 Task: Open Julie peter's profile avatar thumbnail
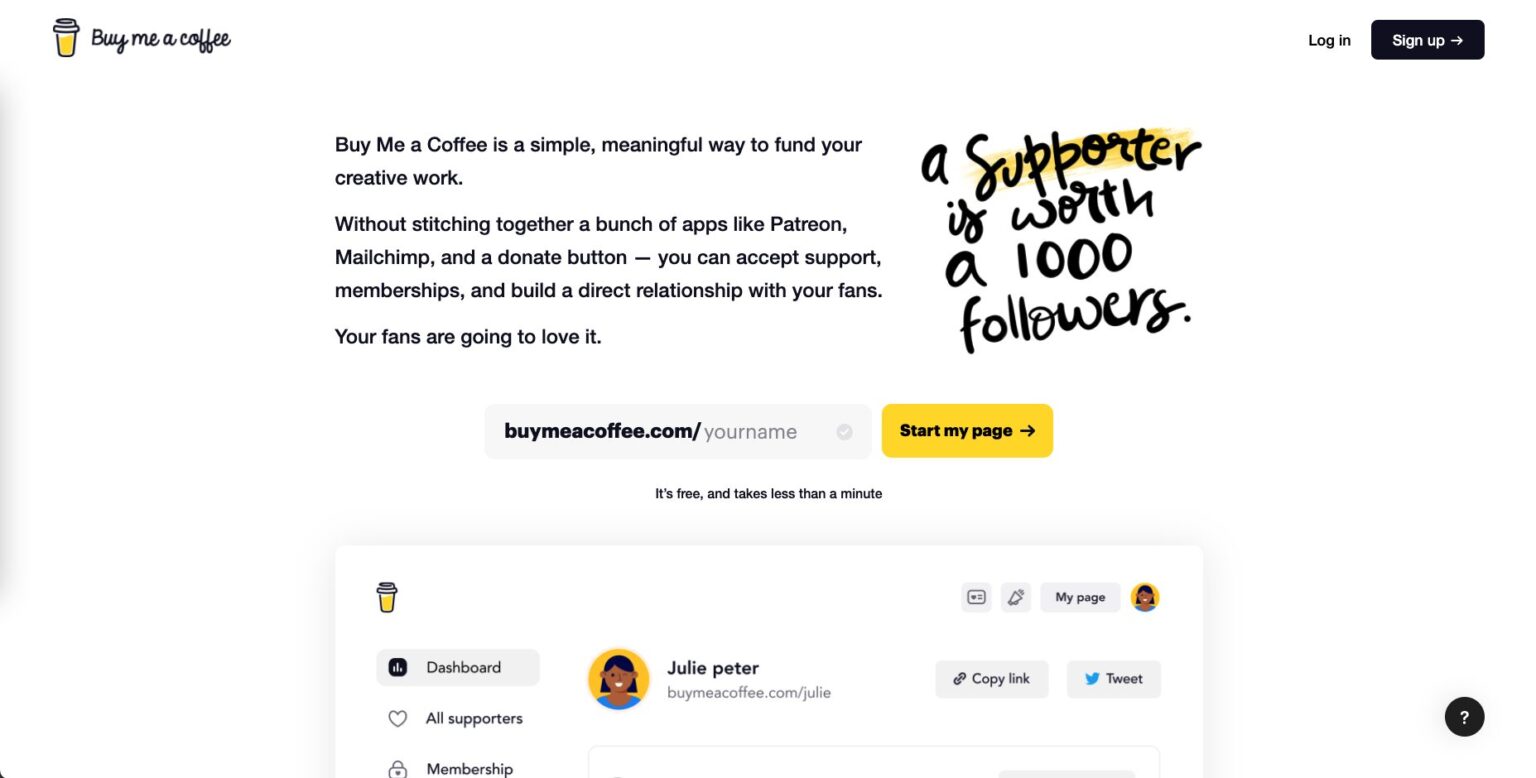pos(618,678)
